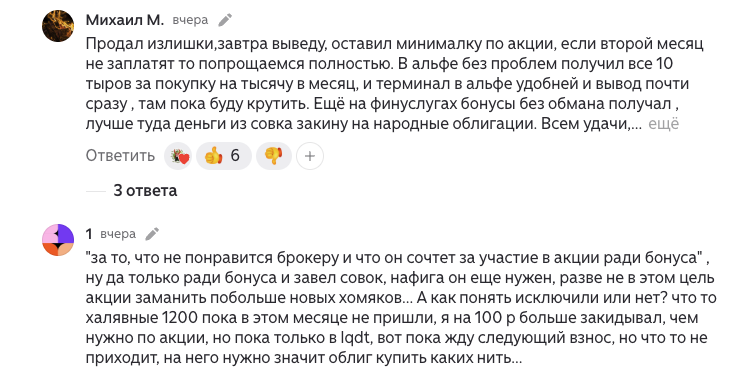735x375 pixels.
Task: Open the 'Михаил М.' author name link
Action: pos(125,20)
